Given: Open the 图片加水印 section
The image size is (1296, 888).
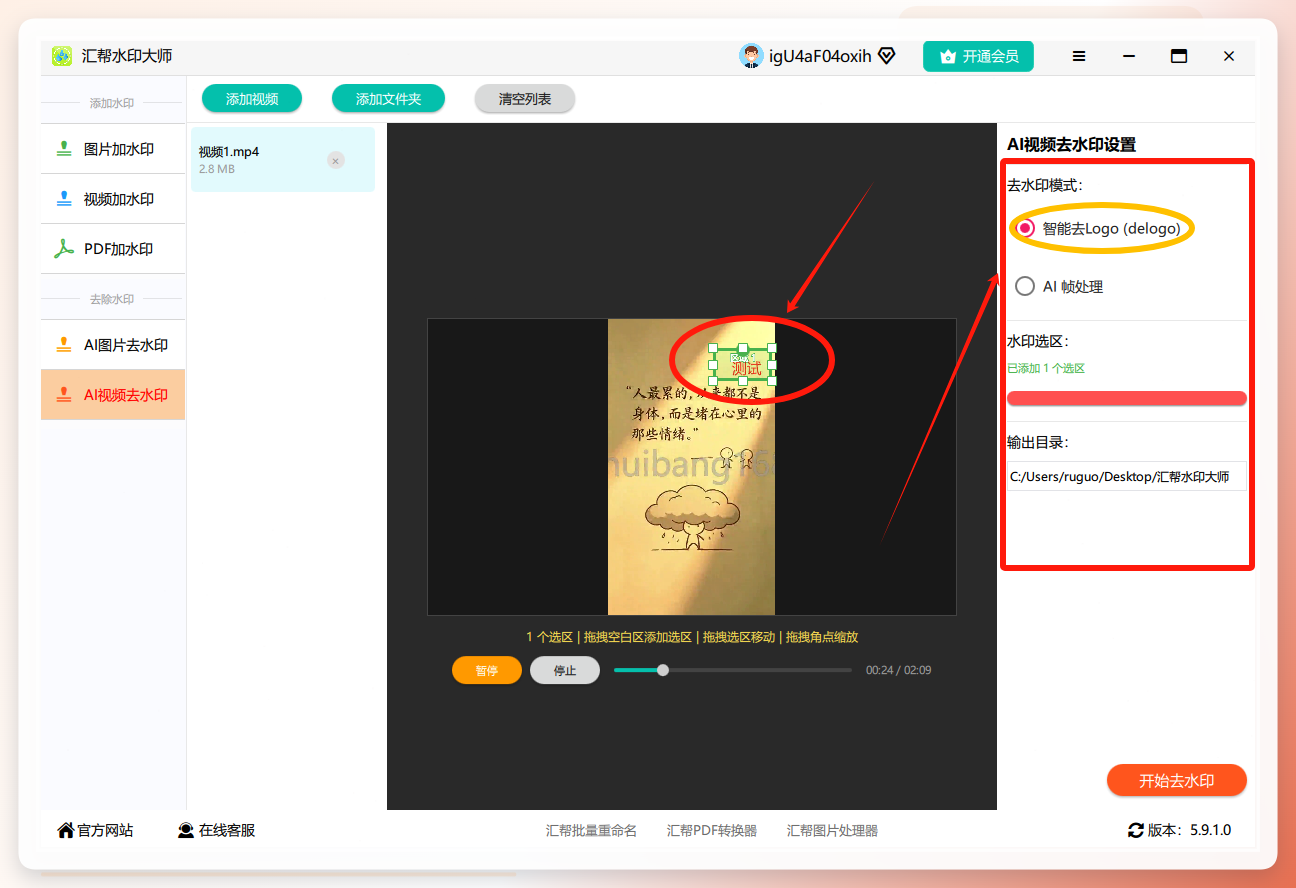Looking at the screenshot, I should pos(113,149).
